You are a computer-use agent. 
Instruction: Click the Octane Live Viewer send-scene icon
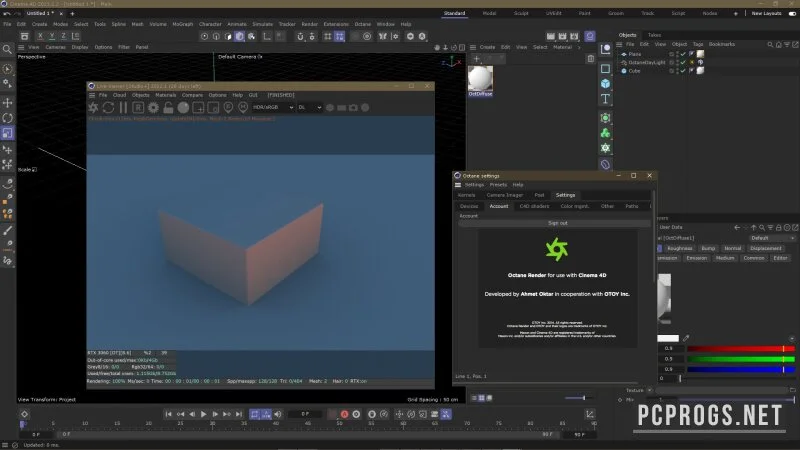[x=93, y=108]
